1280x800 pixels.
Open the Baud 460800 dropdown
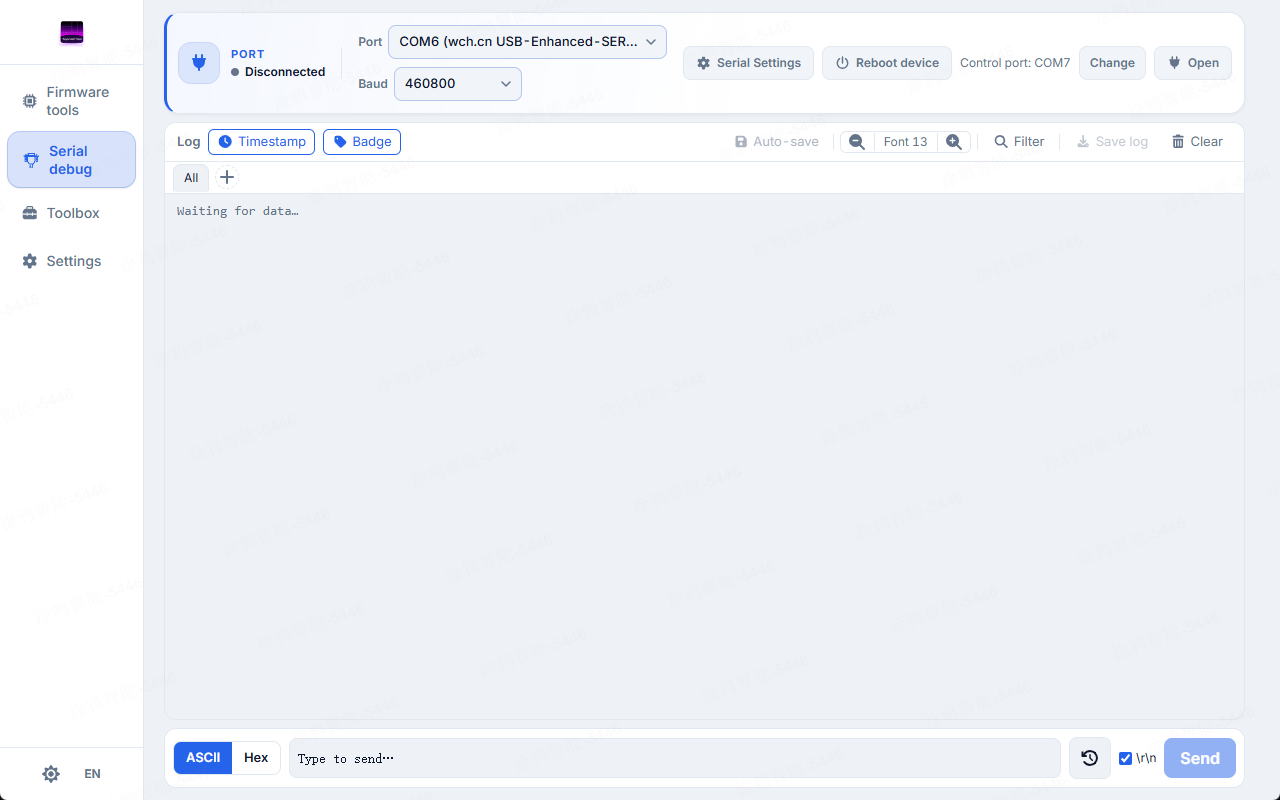(x=458, y=84)
